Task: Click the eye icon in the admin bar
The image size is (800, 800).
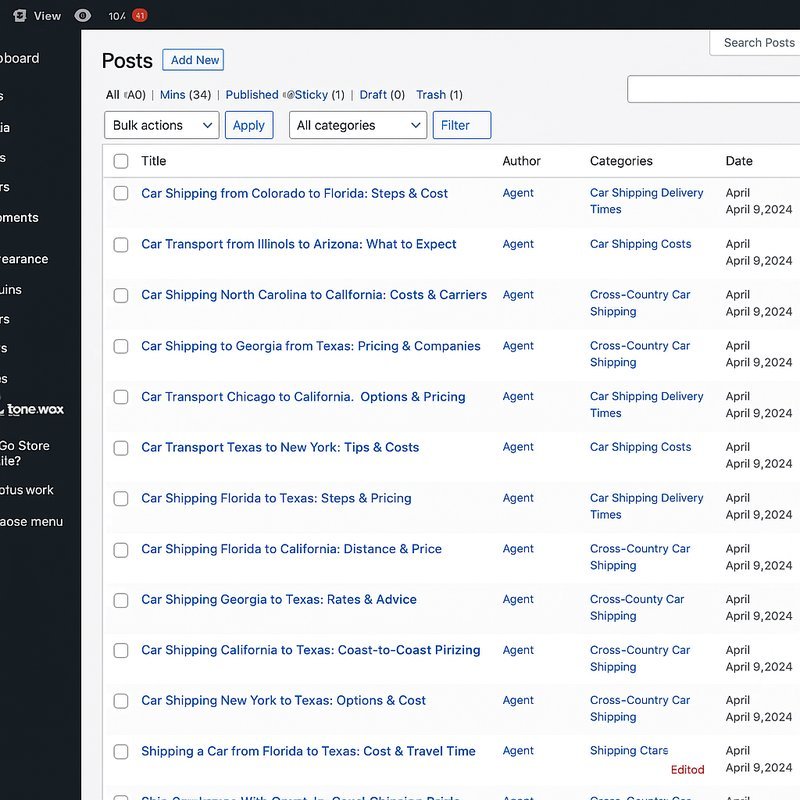Action: (x=83, y=16)
